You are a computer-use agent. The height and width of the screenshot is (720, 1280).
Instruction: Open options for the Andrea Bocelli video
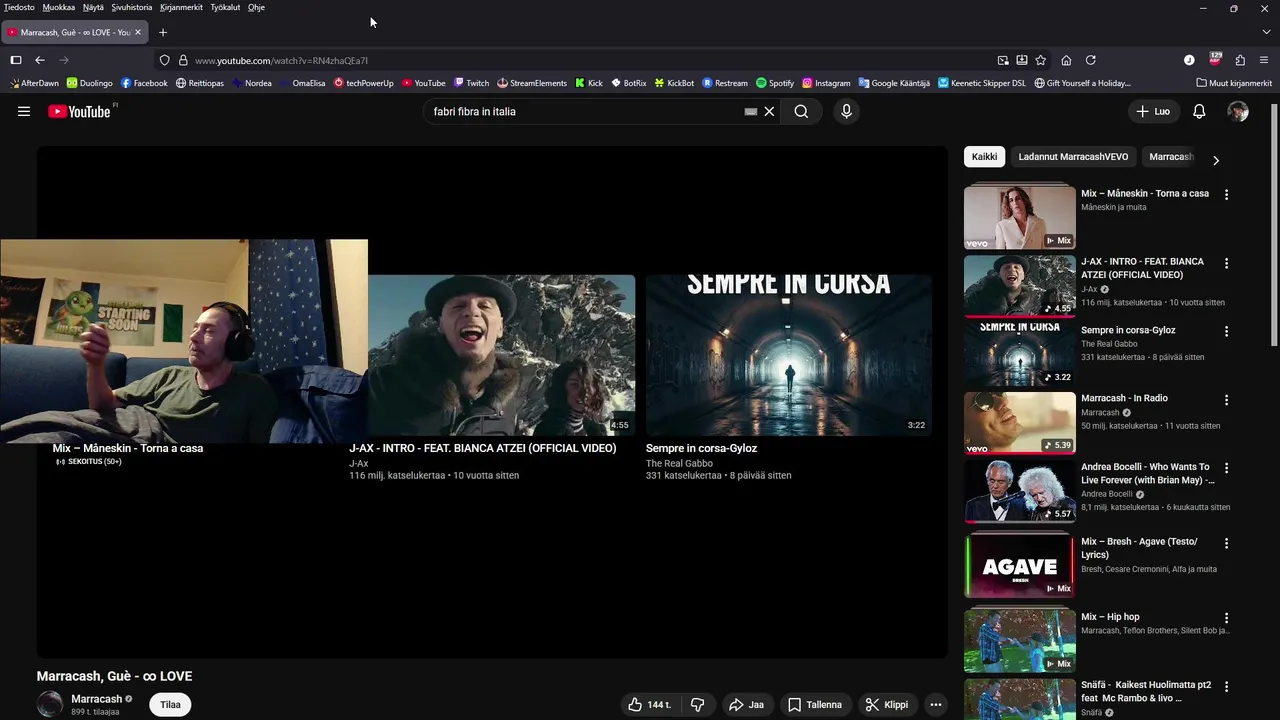1226,468
